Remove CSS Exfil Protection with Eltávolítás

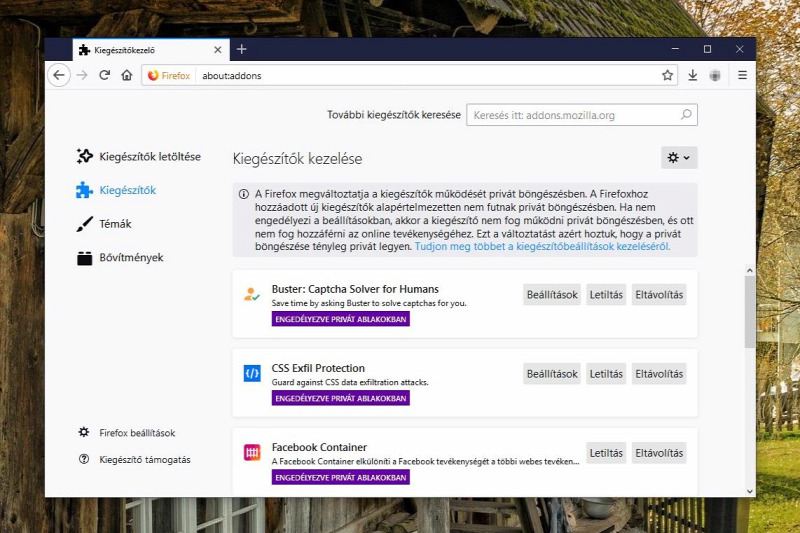pos(659,374)
